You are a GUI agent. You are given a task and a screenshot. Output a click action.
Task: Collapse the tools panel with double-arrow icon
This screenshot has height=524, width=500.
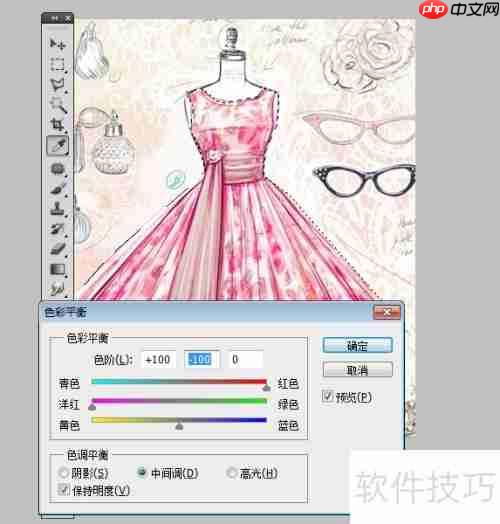pyautogui.click(x=54, y=18)
